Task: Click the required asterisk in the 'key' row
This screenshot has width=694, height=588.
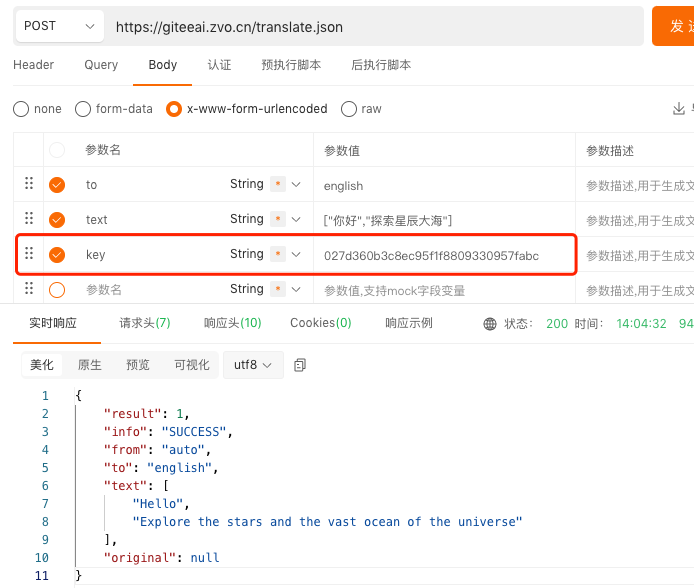Action: (277, 254)
